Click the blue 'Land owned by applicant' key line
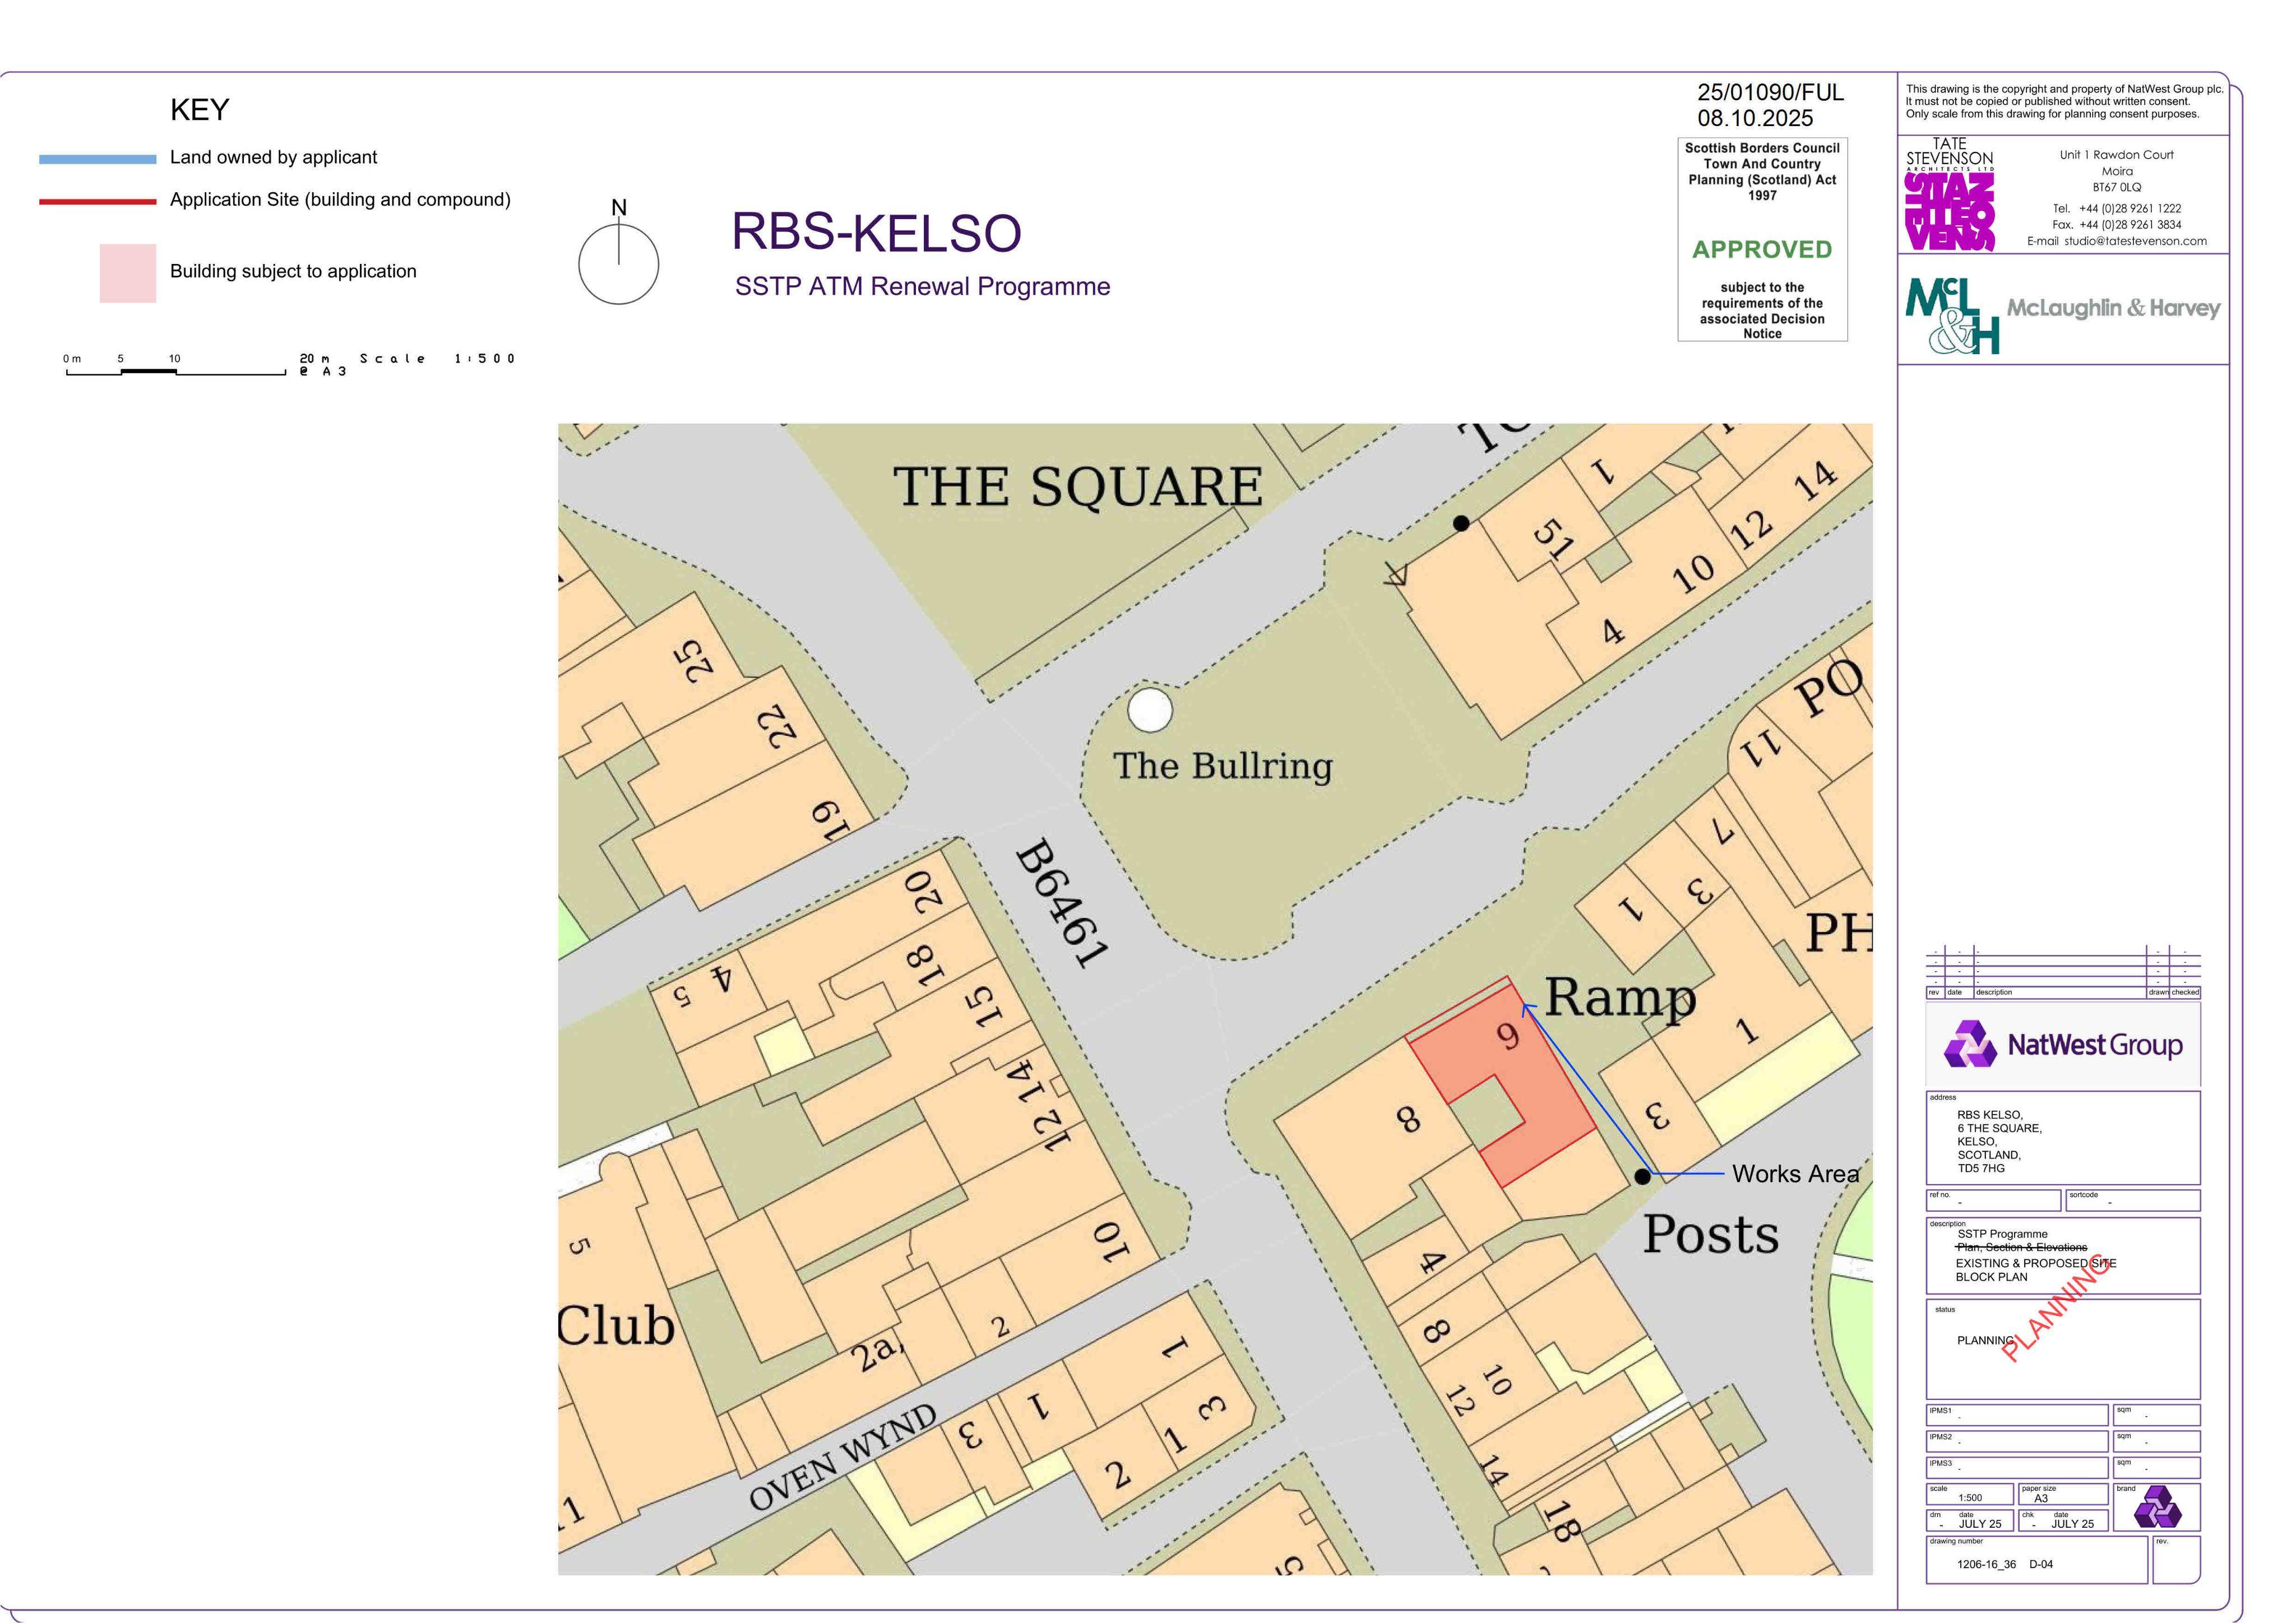Viewport: 2296px width, 1623px height. 97,159
